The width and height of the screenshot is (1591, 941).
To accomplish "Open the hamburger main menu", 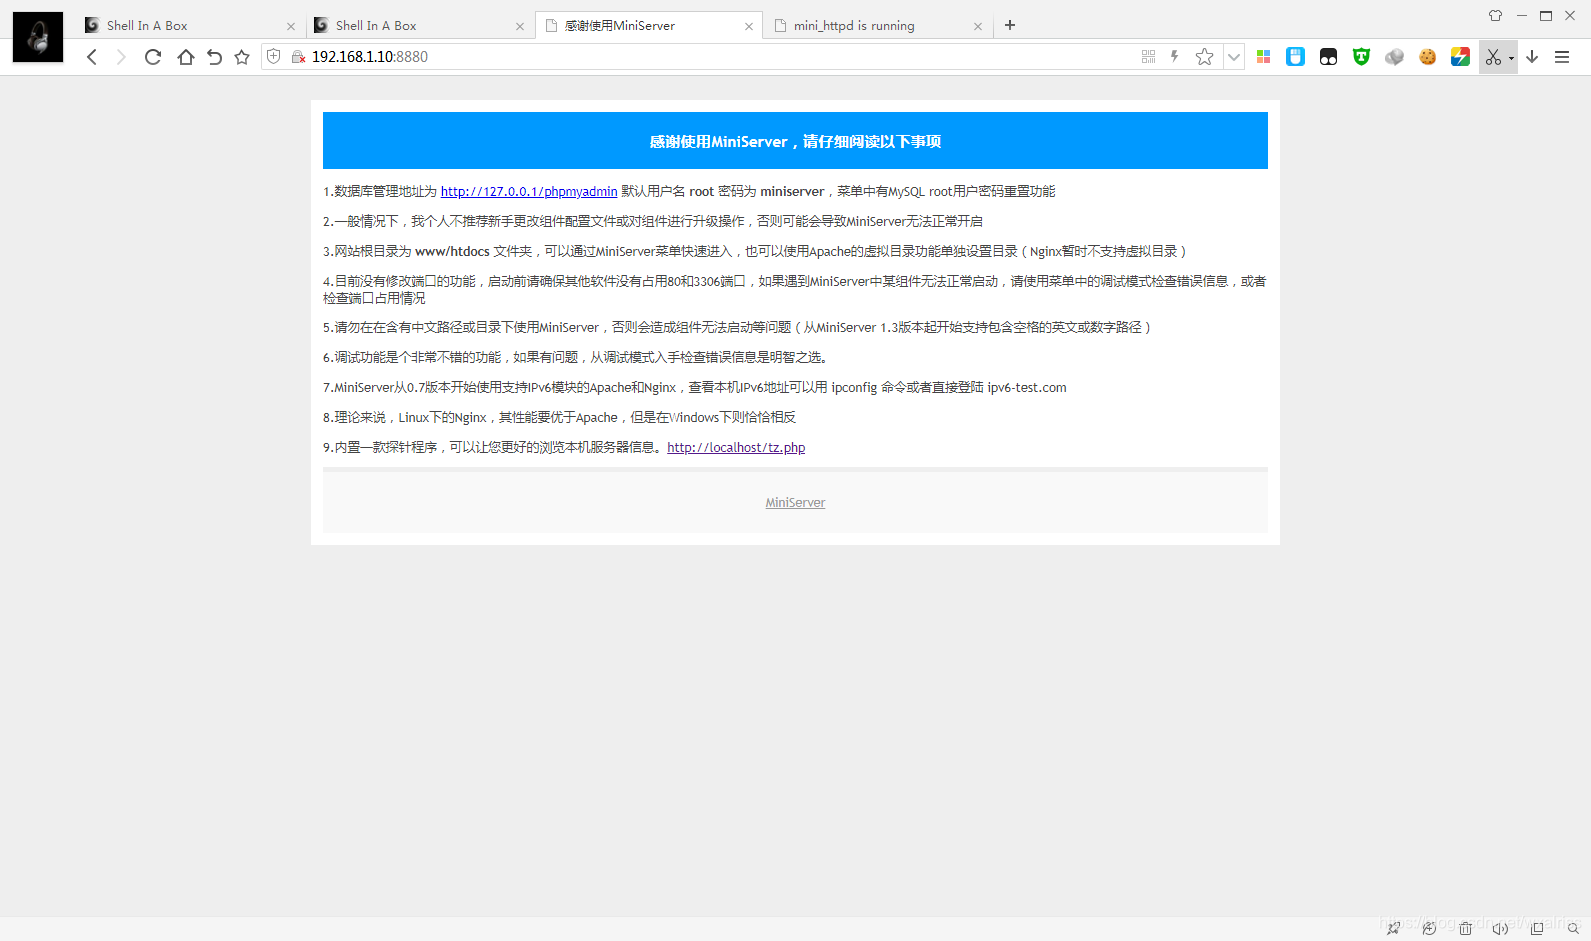I will (x=1562, y=57).
